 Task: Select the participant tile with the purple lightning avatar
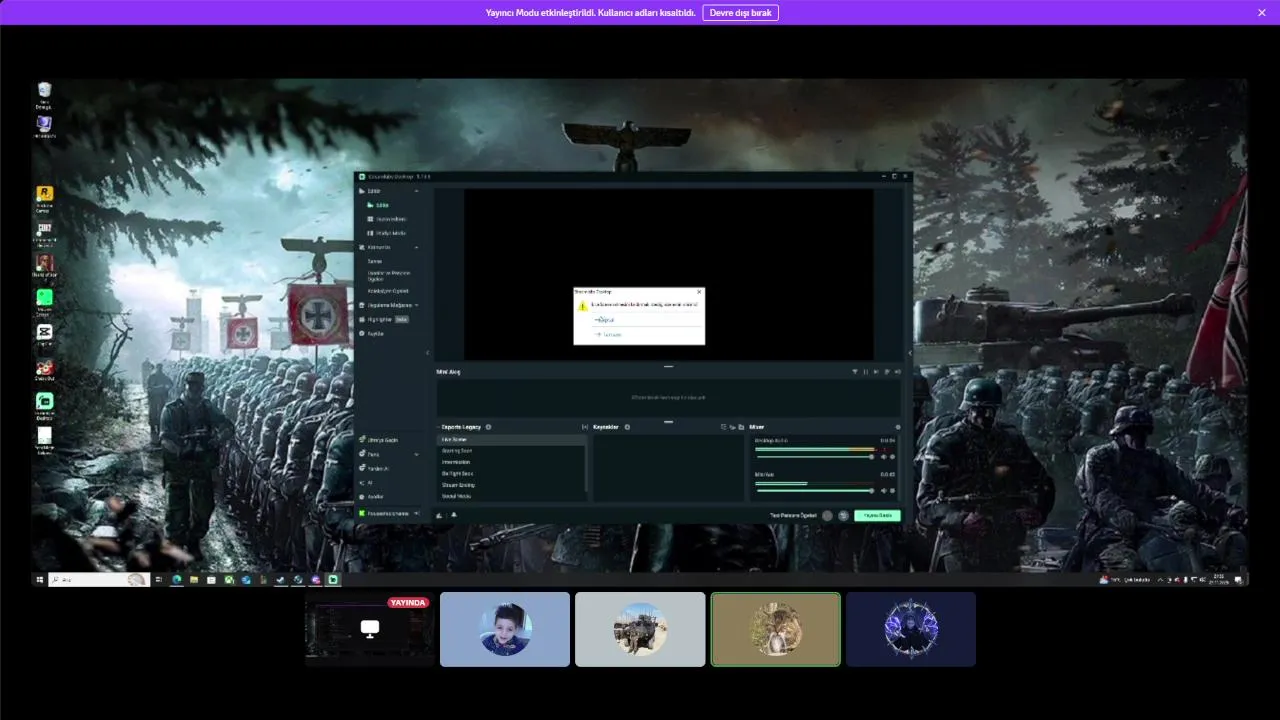[x=911, y=629]
